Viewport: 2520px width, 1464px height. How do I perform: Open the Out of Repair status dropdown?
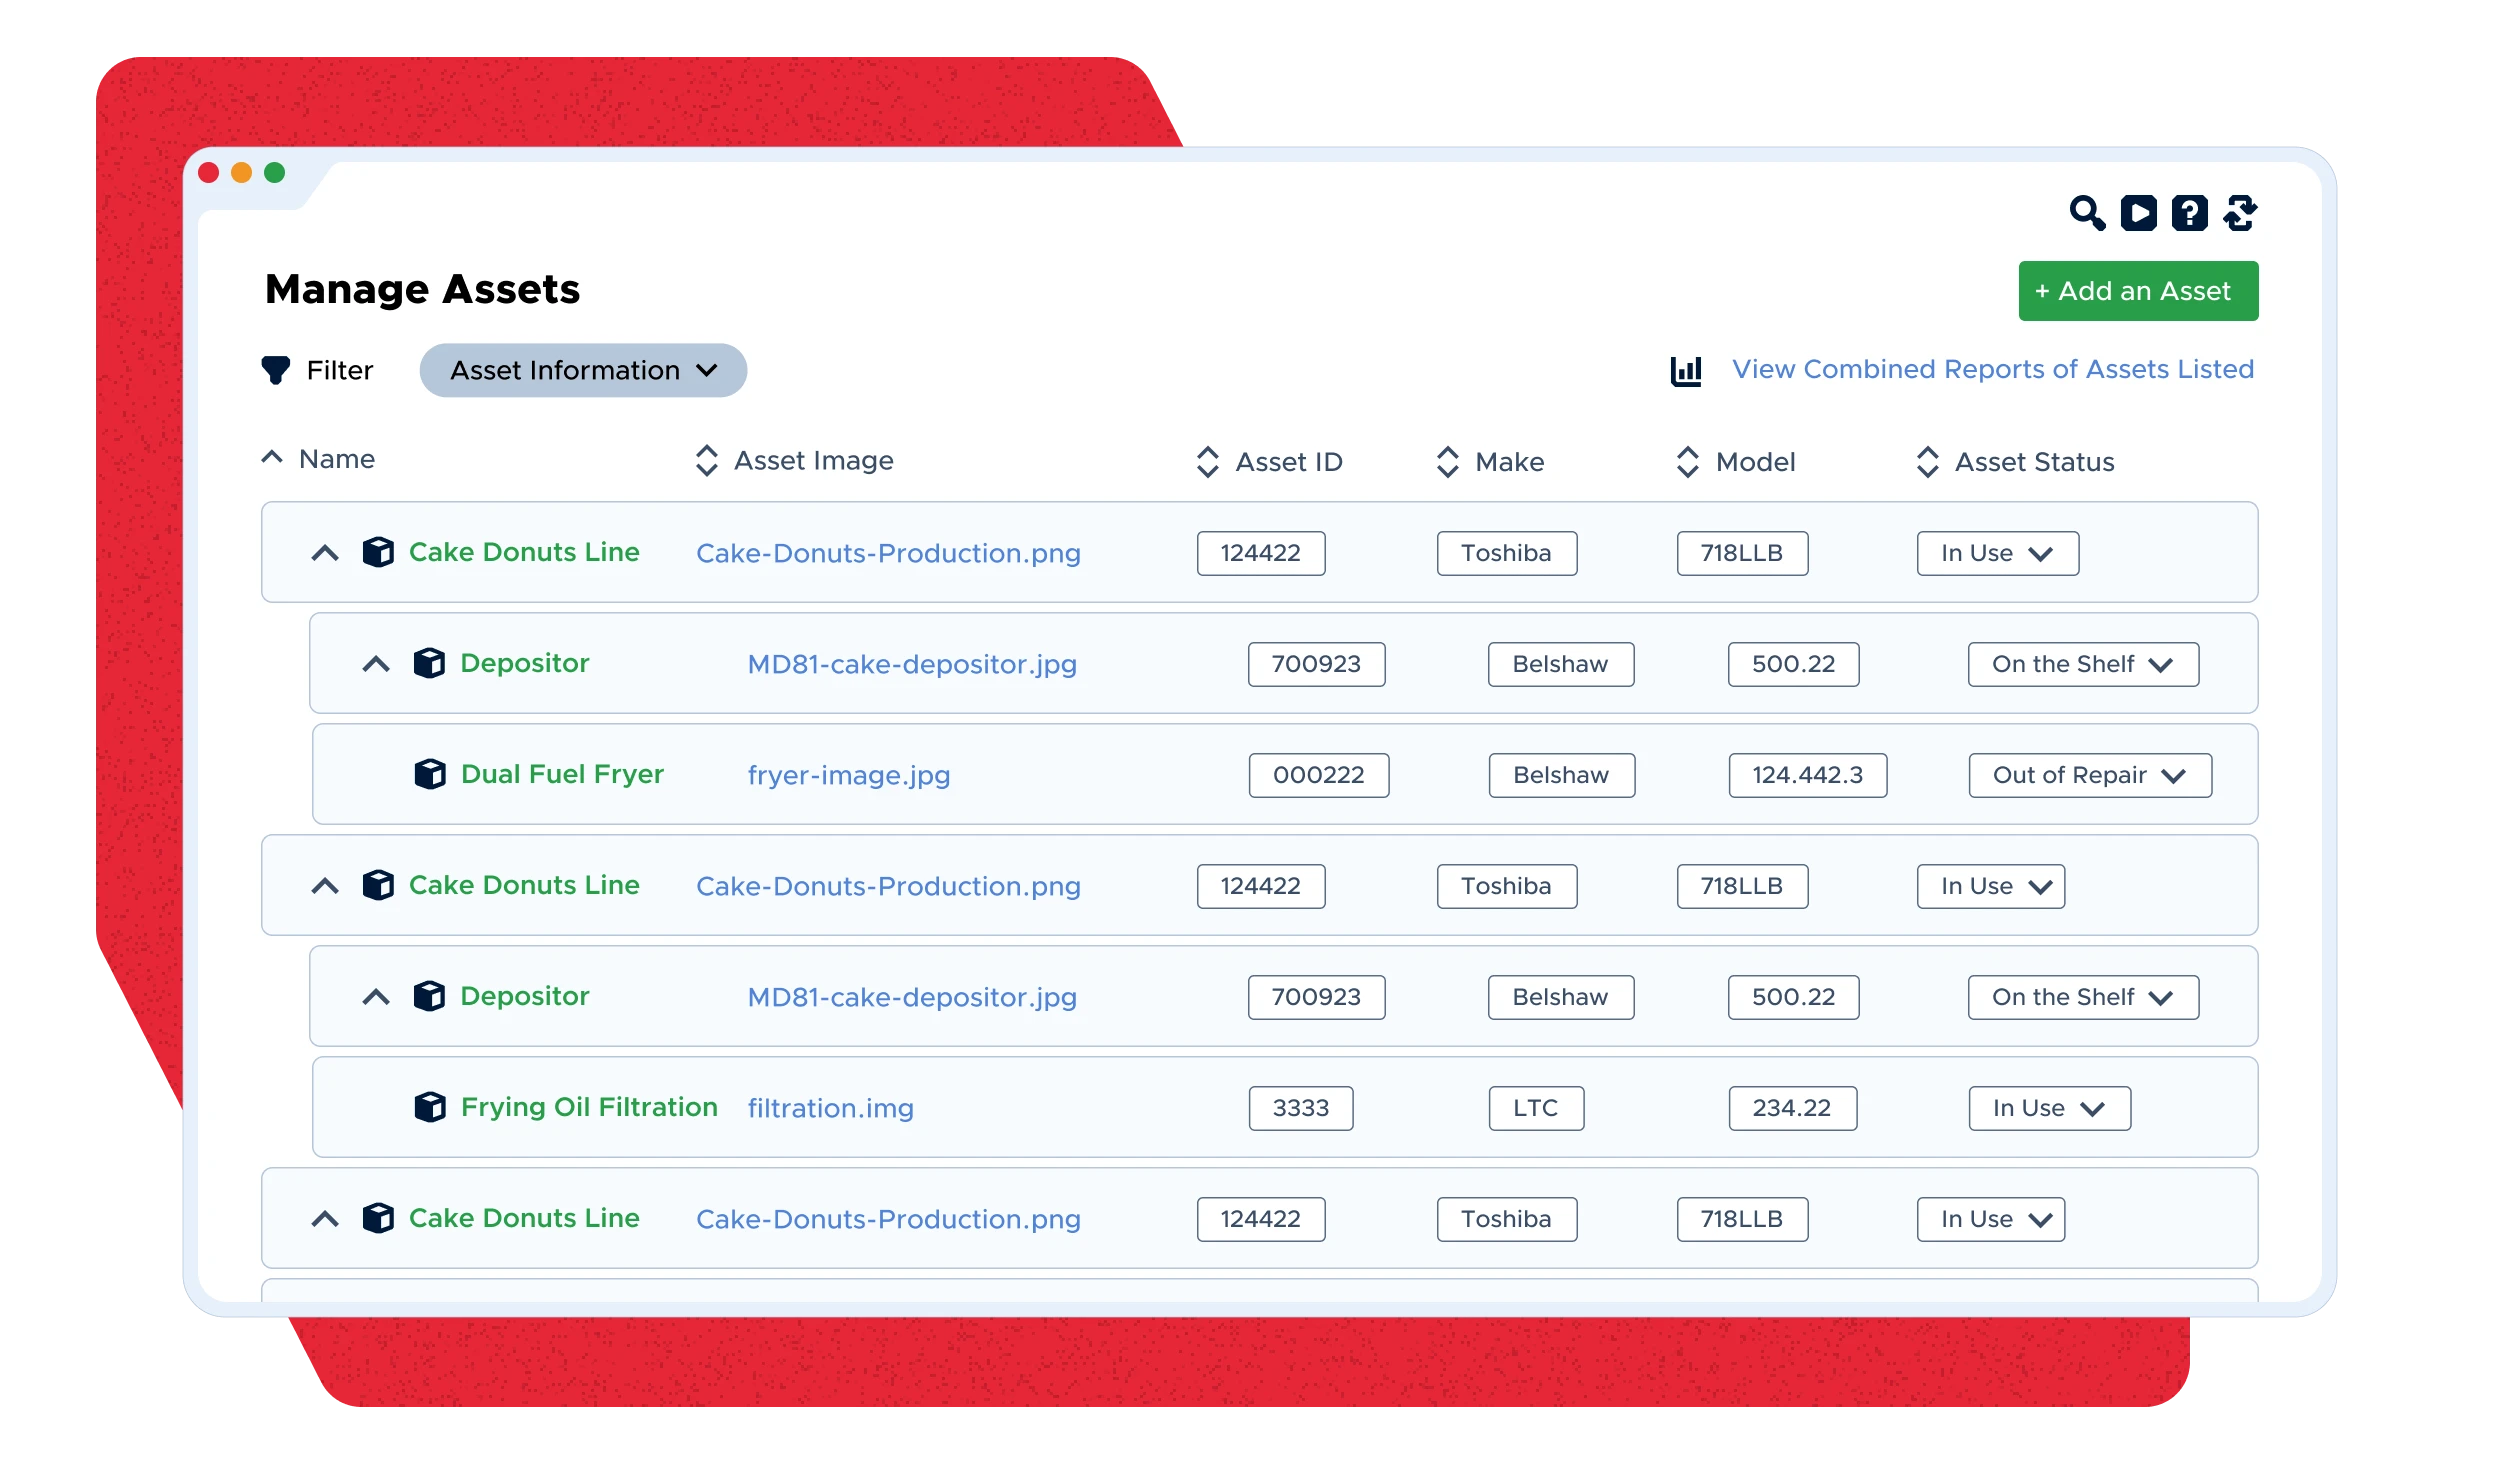point(2089,775)
